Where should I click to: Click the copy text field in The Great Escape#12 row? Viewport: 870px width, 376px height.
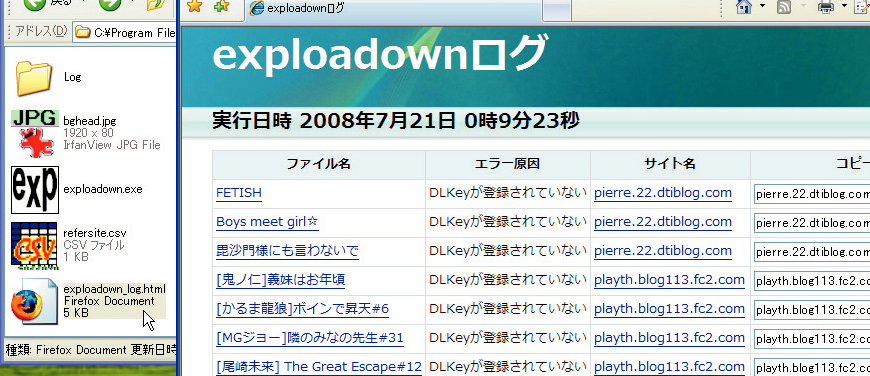812,367
